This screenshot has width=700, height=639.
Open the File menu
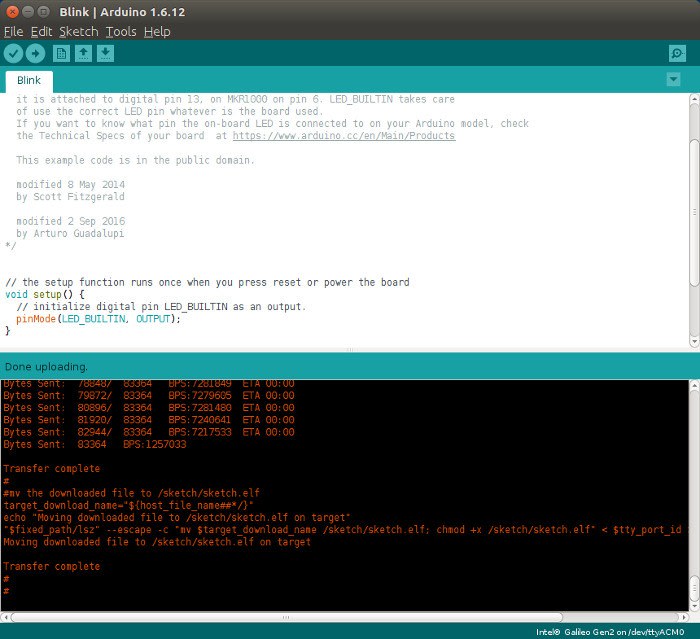(13, 32)
